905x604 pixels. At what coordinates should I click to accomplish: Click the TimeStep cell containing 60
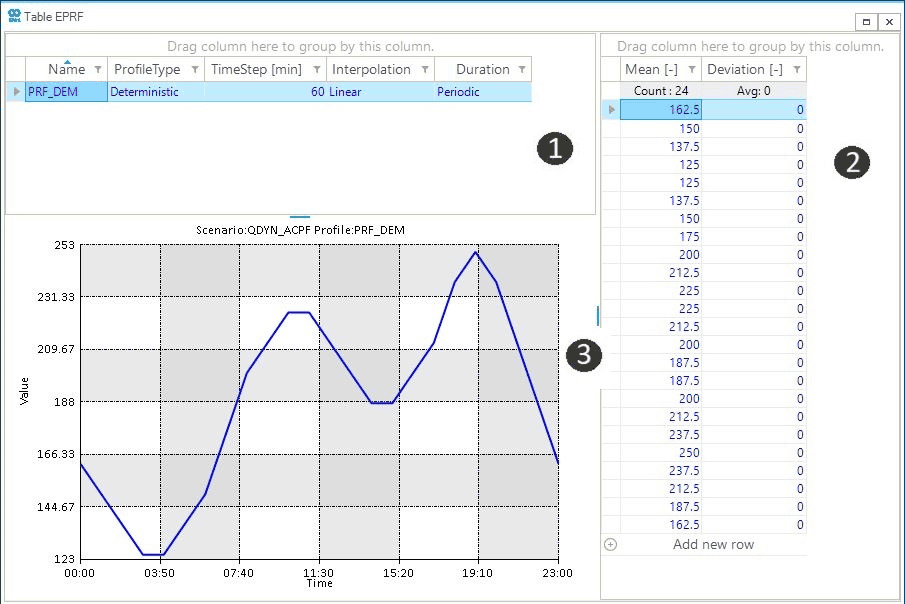[265, 92]
